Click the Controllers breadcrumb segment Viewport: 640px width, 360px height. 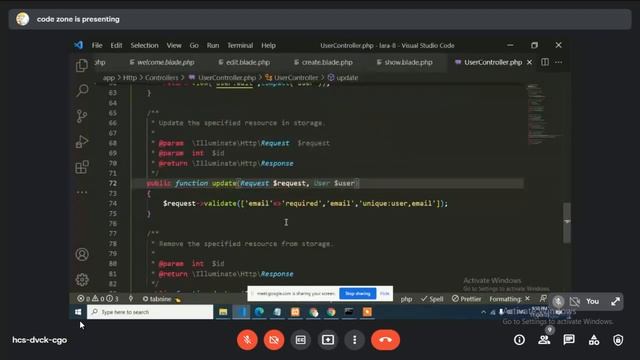162,78
